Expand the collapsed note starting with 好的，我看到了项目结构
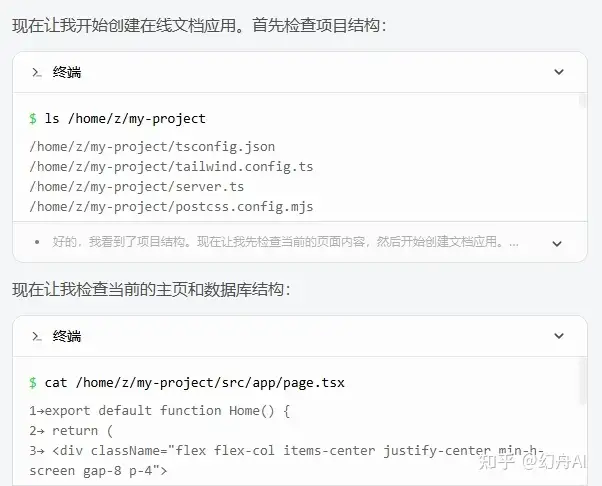This screenshot has height=486, width=602. tap(558, 243)
